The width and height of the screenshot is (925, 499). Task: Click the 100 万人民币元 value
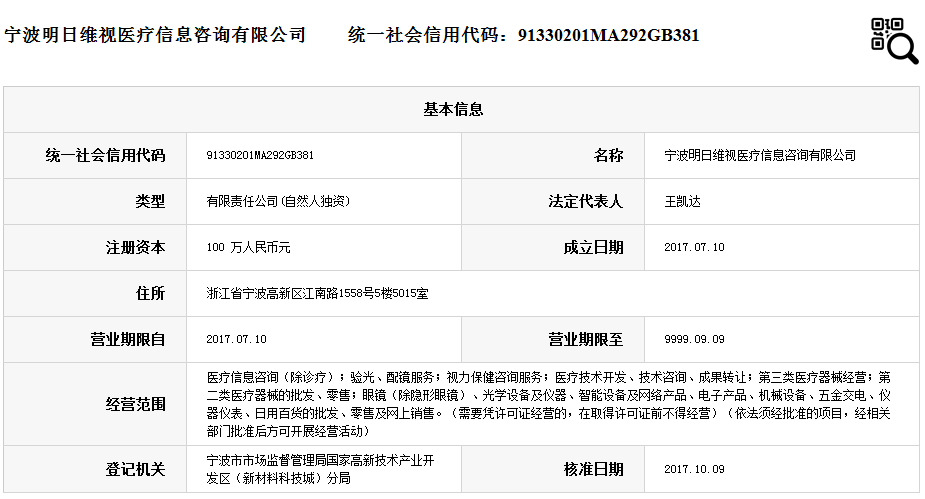pos(248,247)
